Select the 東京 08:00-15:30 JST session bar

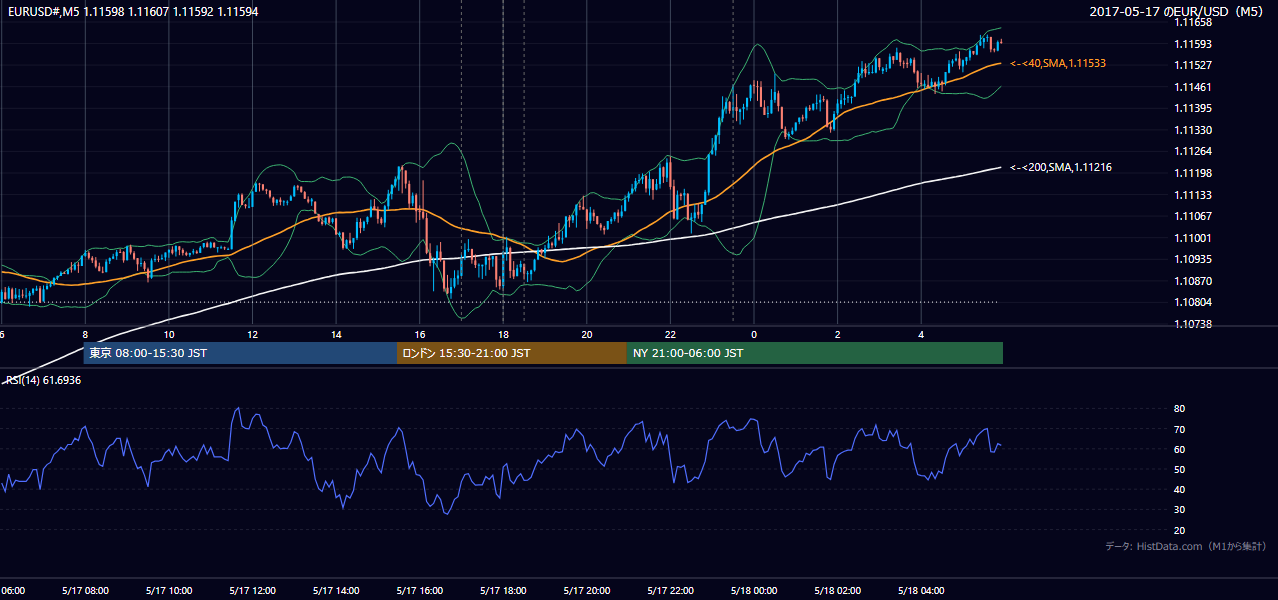[x=240, y=353]
